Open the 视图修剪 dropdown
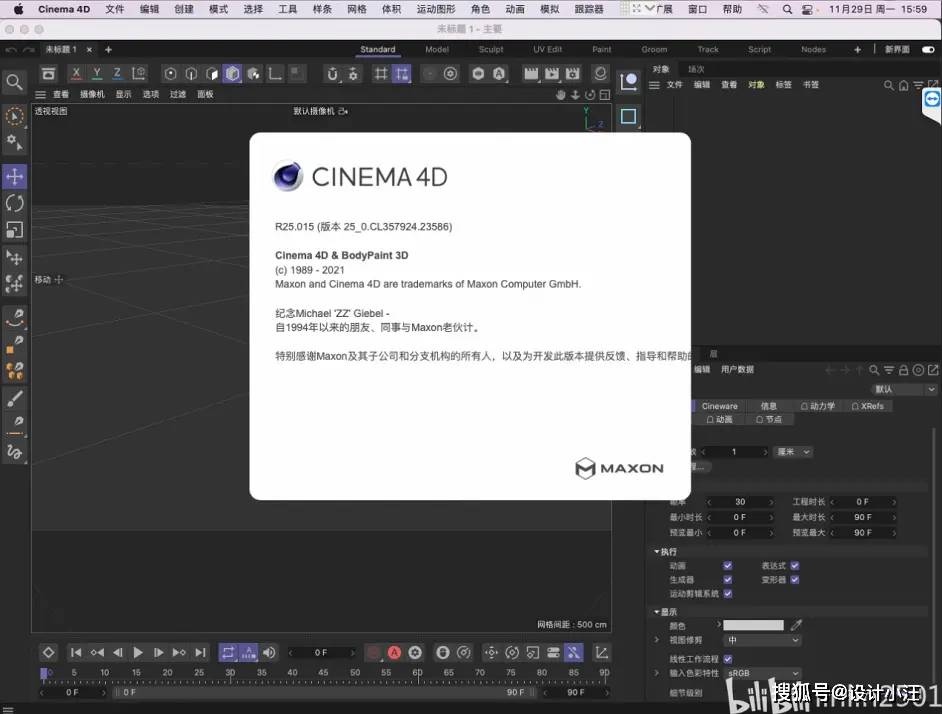This screenshot has width=942, height=714. point(762,640)
